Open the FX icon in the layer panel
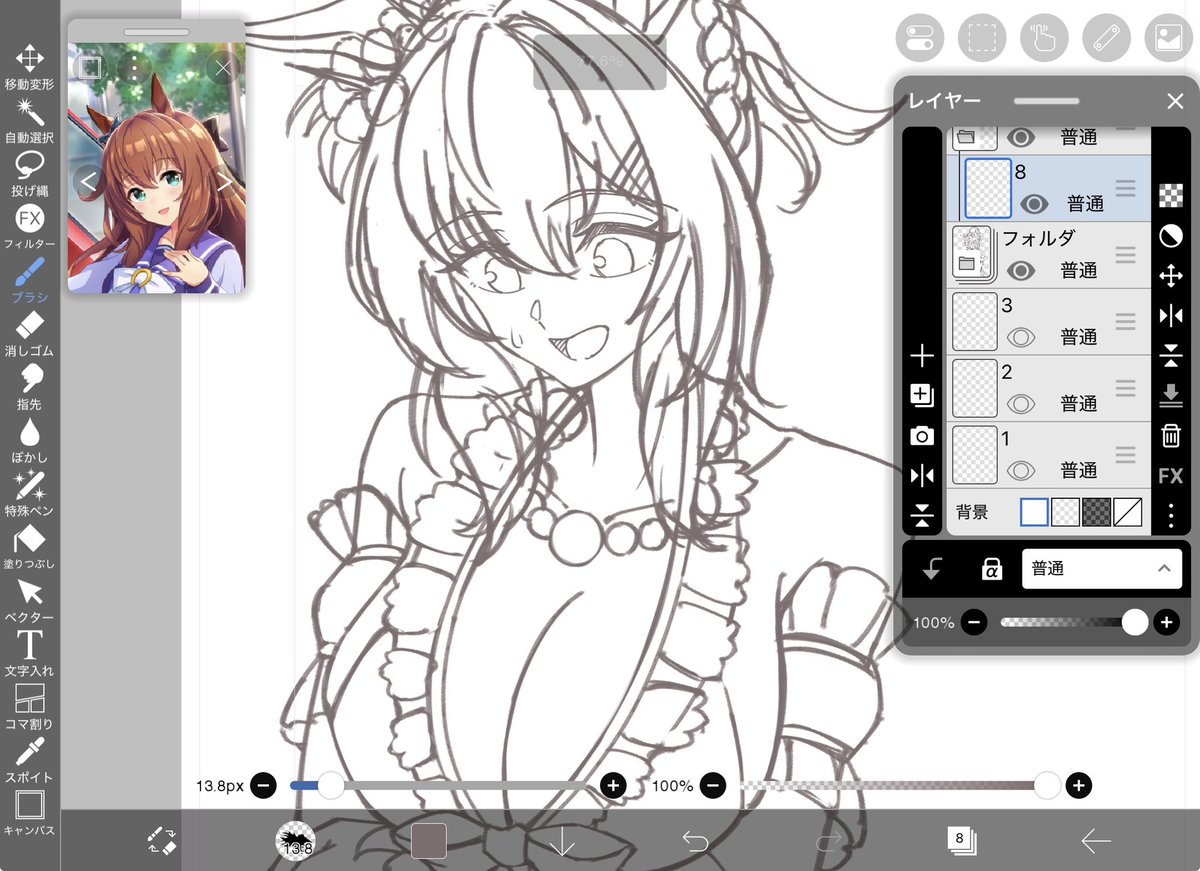Image resolution: width=1200 pixels, height=871 pixels. 1170,476
